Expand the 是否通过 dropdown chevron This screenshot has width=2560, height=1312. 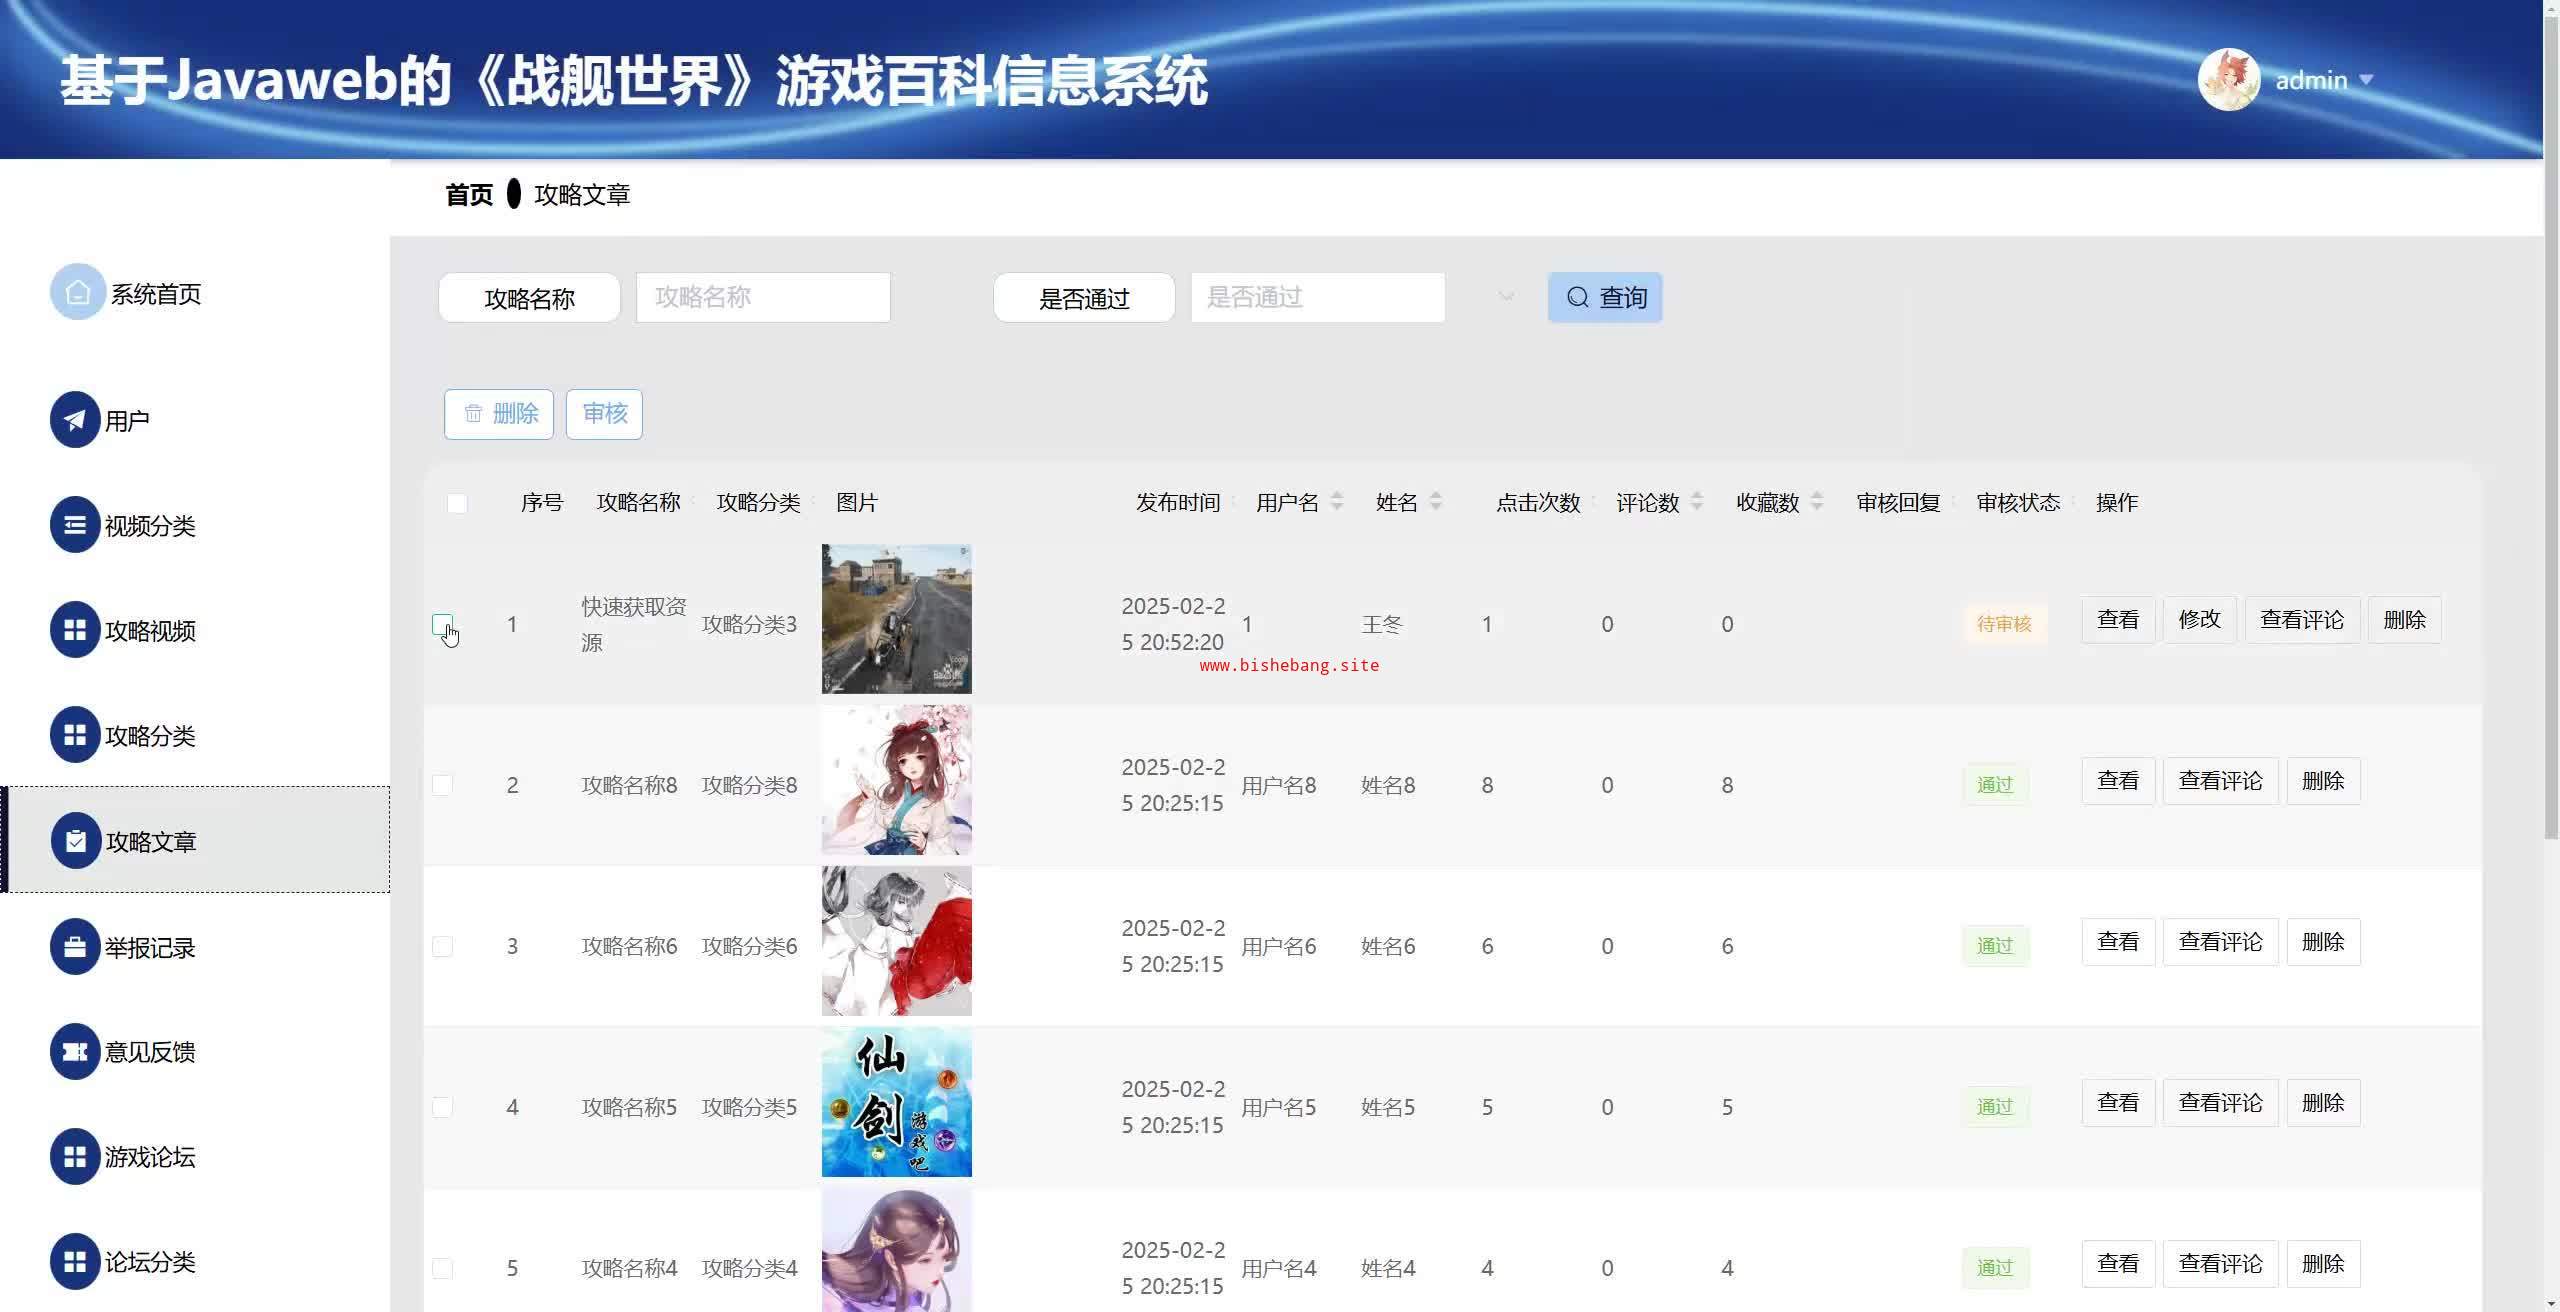[x=1506, y=297]
